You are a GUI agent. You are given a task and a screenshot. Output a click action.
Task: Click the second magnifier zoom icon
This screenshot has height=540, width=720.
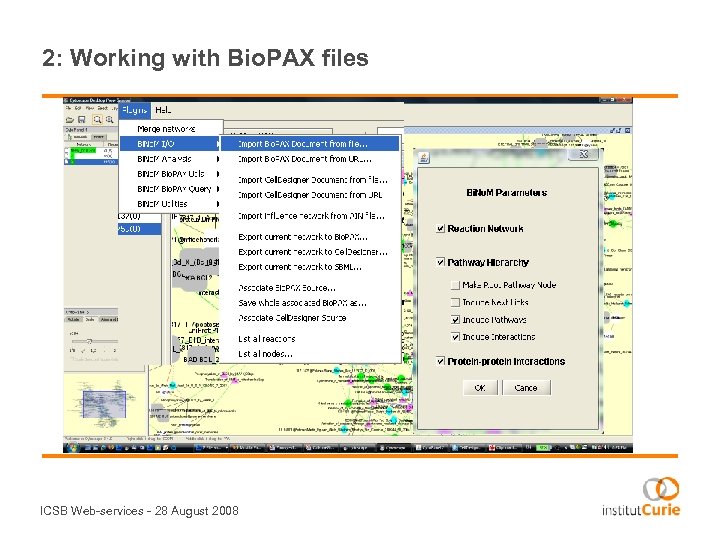coord(110,119)
